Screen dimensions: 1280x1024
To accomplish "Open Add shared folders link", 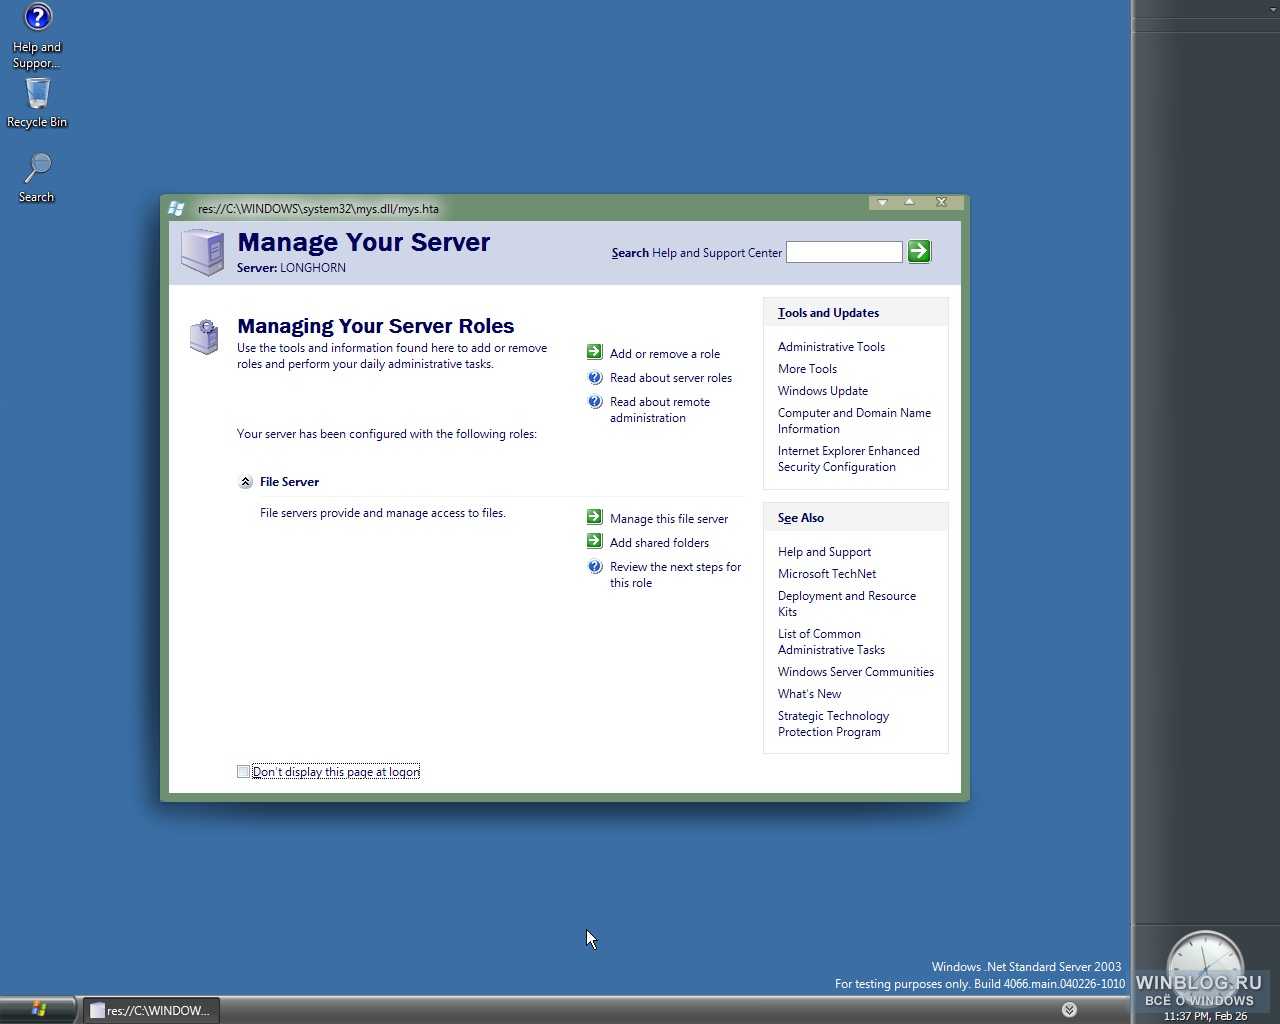I will [659, 543].
